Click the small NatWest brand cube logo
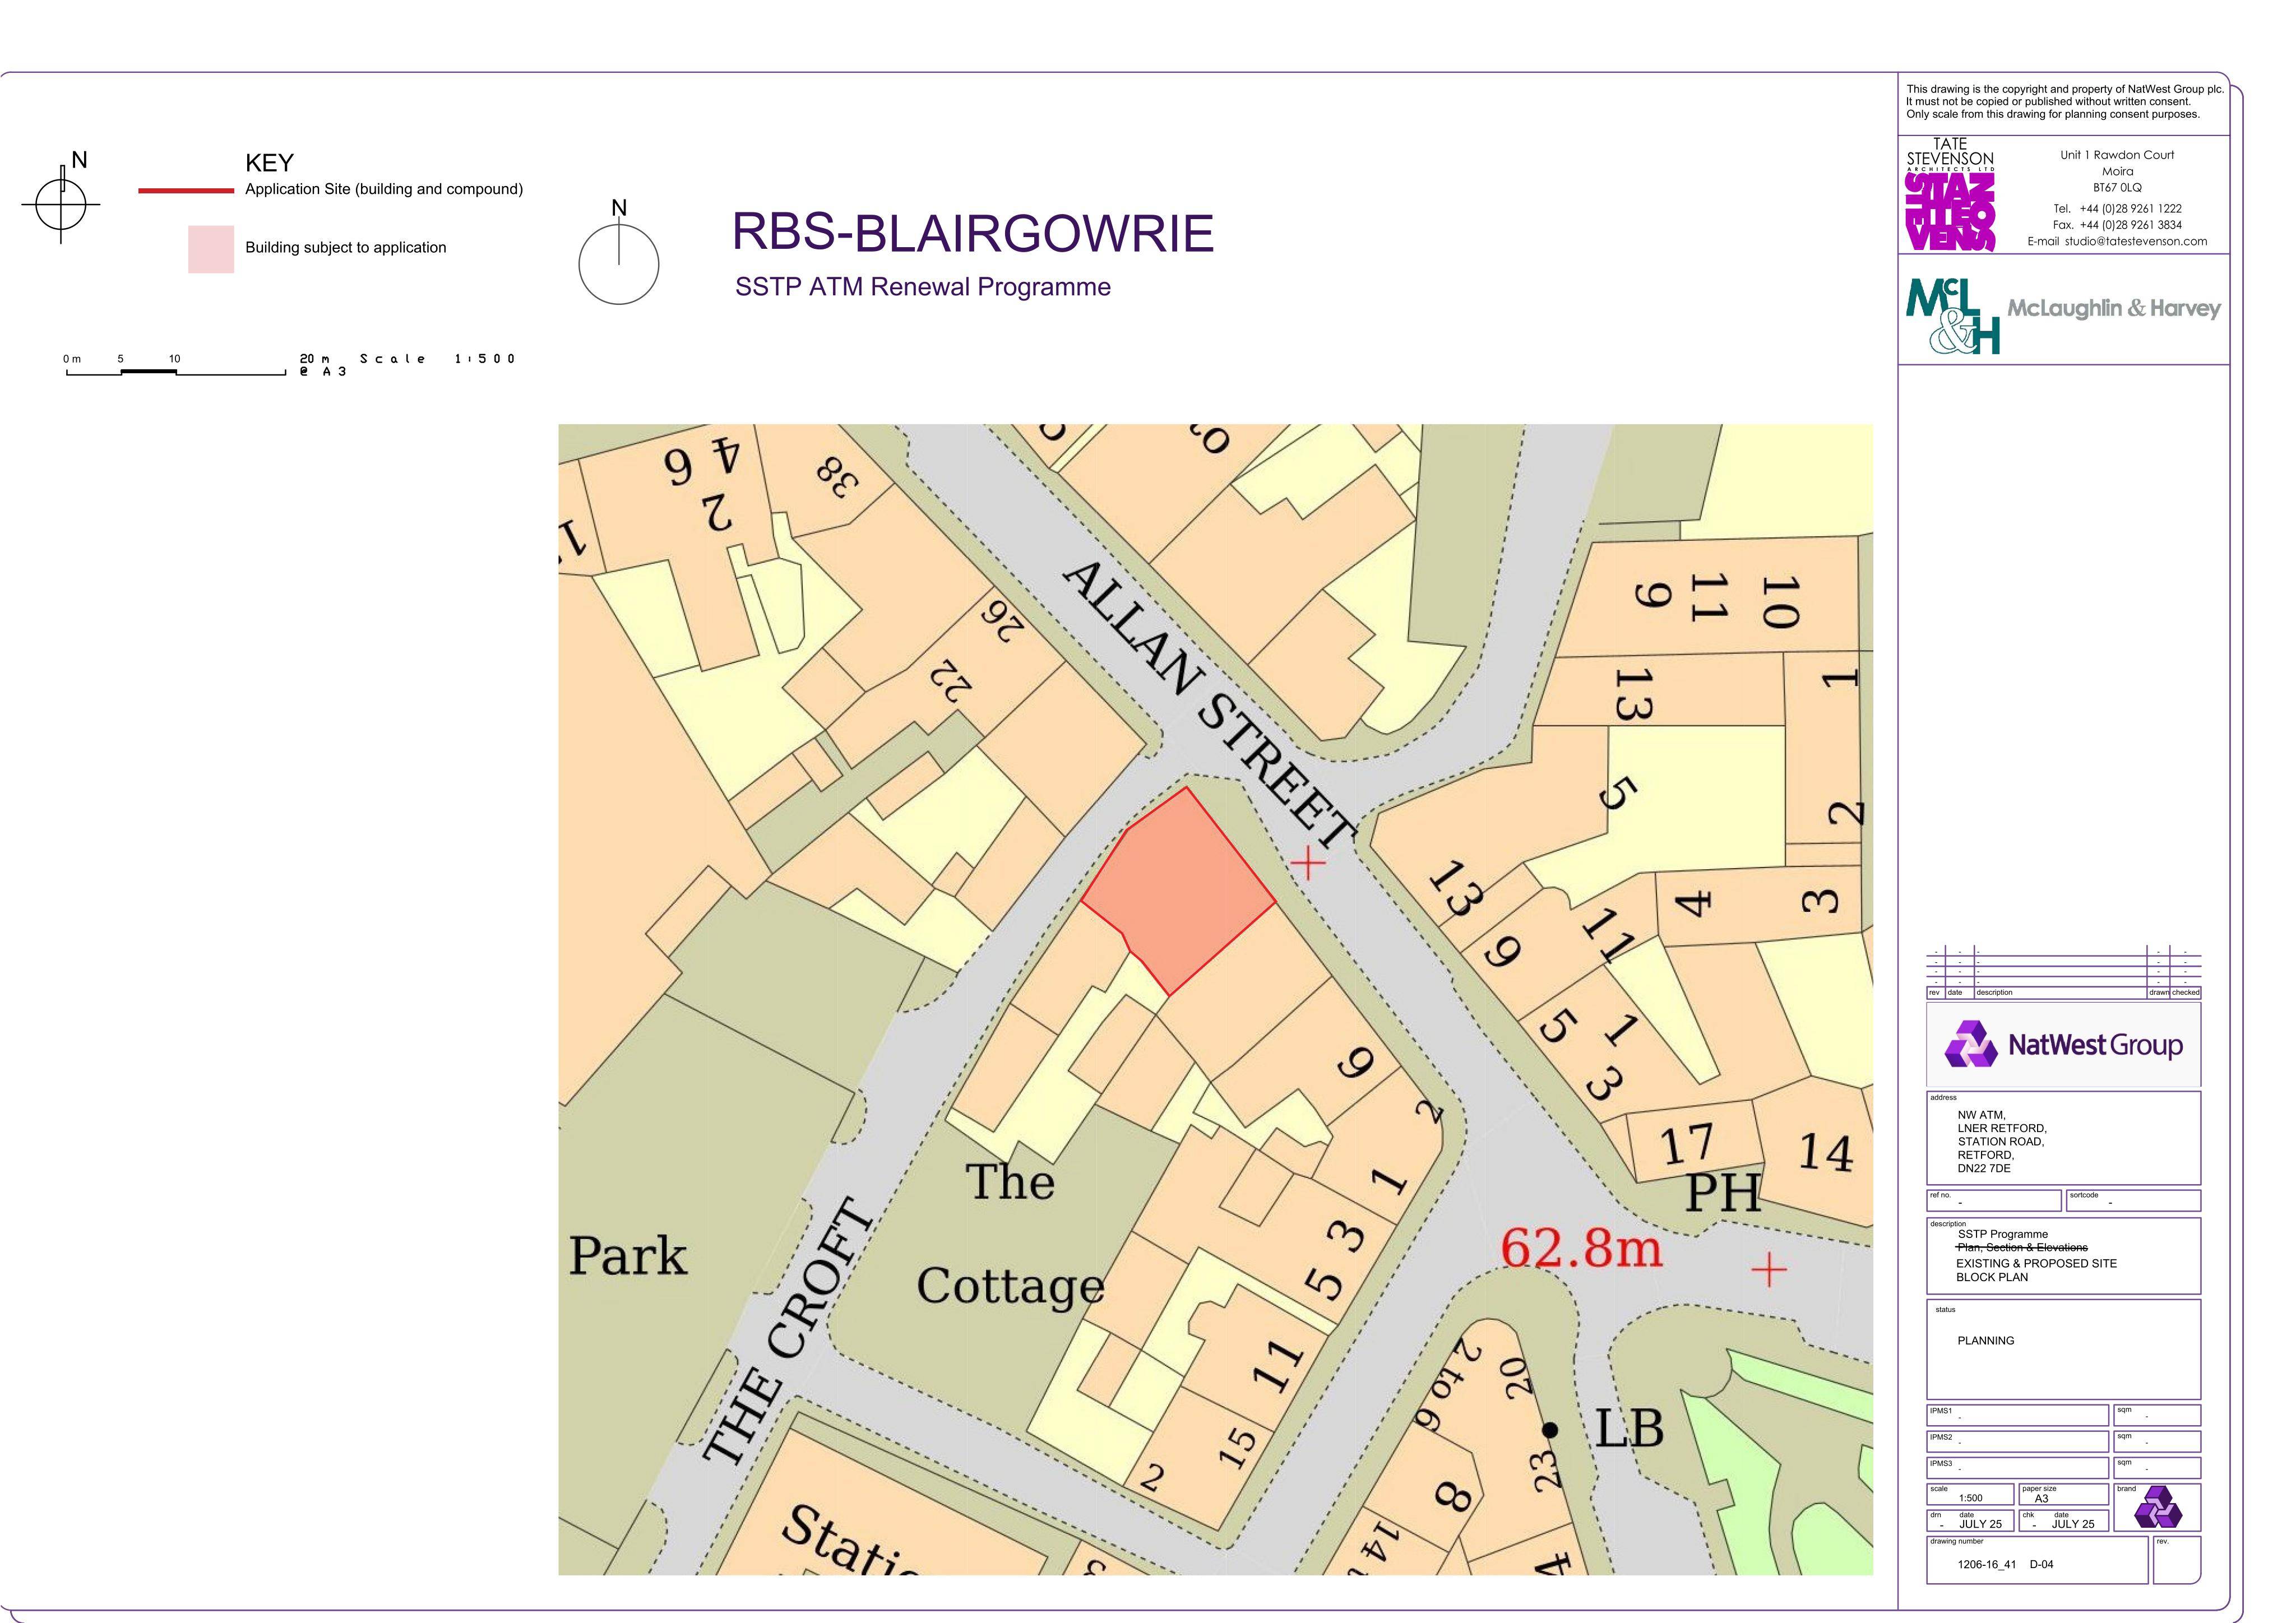Image resolution: width=2296 pixels, height=1623 pixels. [x=2158, y=1507]
